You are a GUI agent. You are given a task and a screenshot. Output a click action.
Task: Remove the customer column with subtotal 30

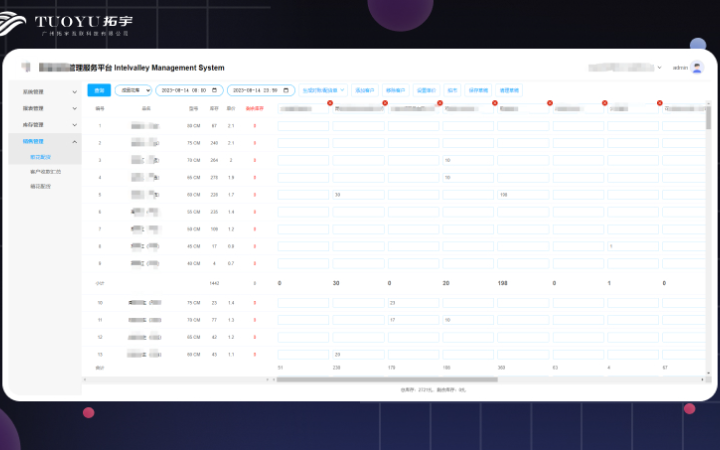(385, 103)
